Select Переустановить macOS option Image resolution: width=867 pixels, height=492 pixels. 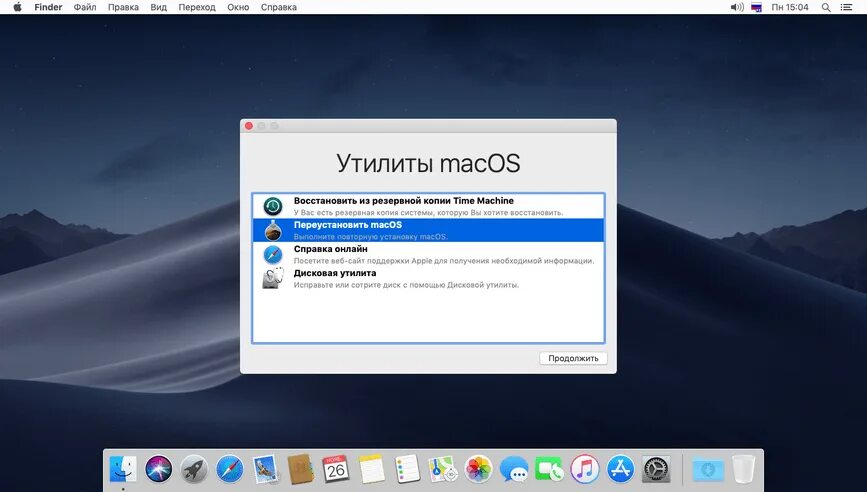click(x=428, y=230)
